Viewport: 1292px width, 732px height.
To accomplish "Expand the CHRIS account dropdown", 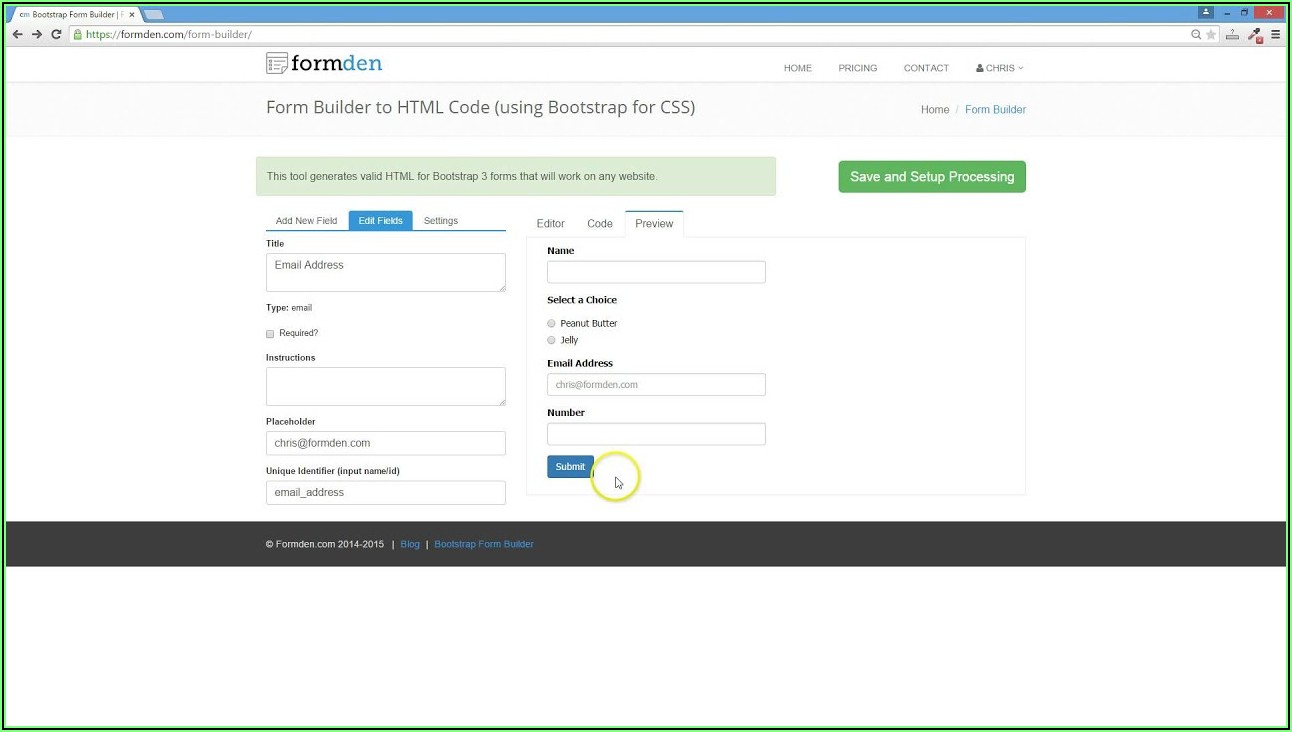I will (999, 68).
